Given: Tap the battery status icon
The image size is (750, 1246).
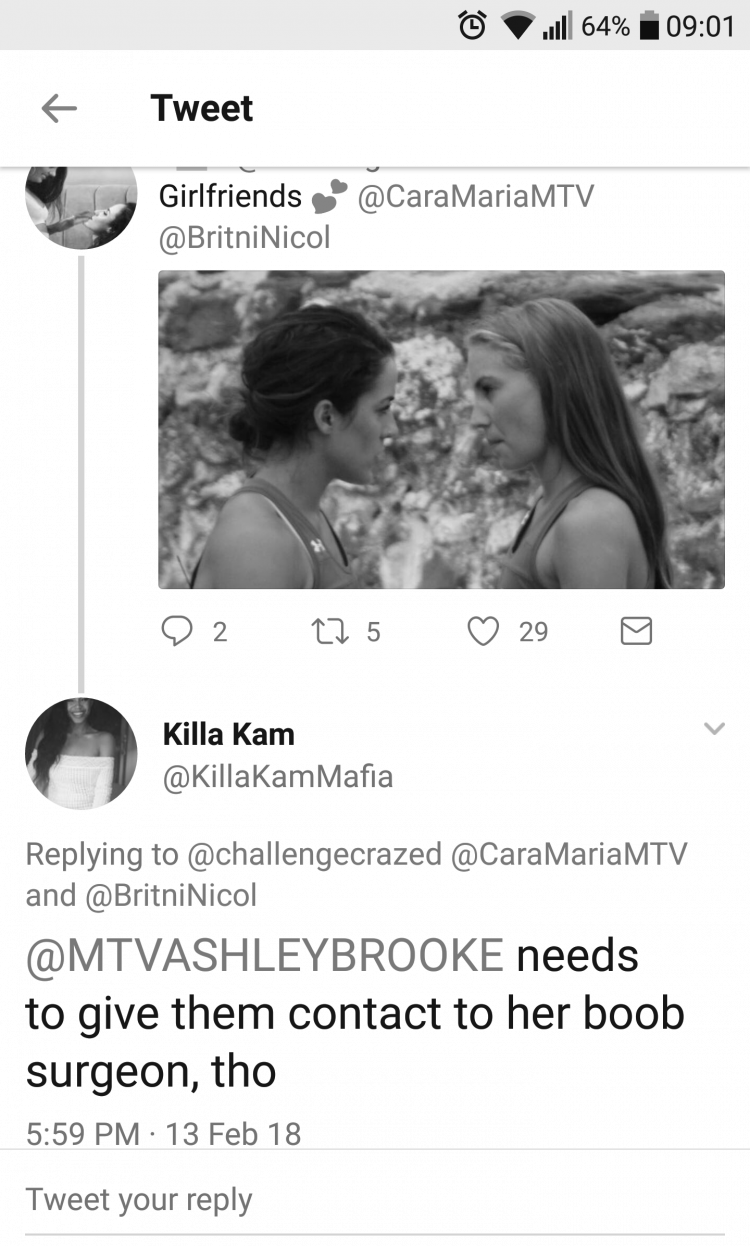Looking at the screenshot, I should (x=649, y=26).
